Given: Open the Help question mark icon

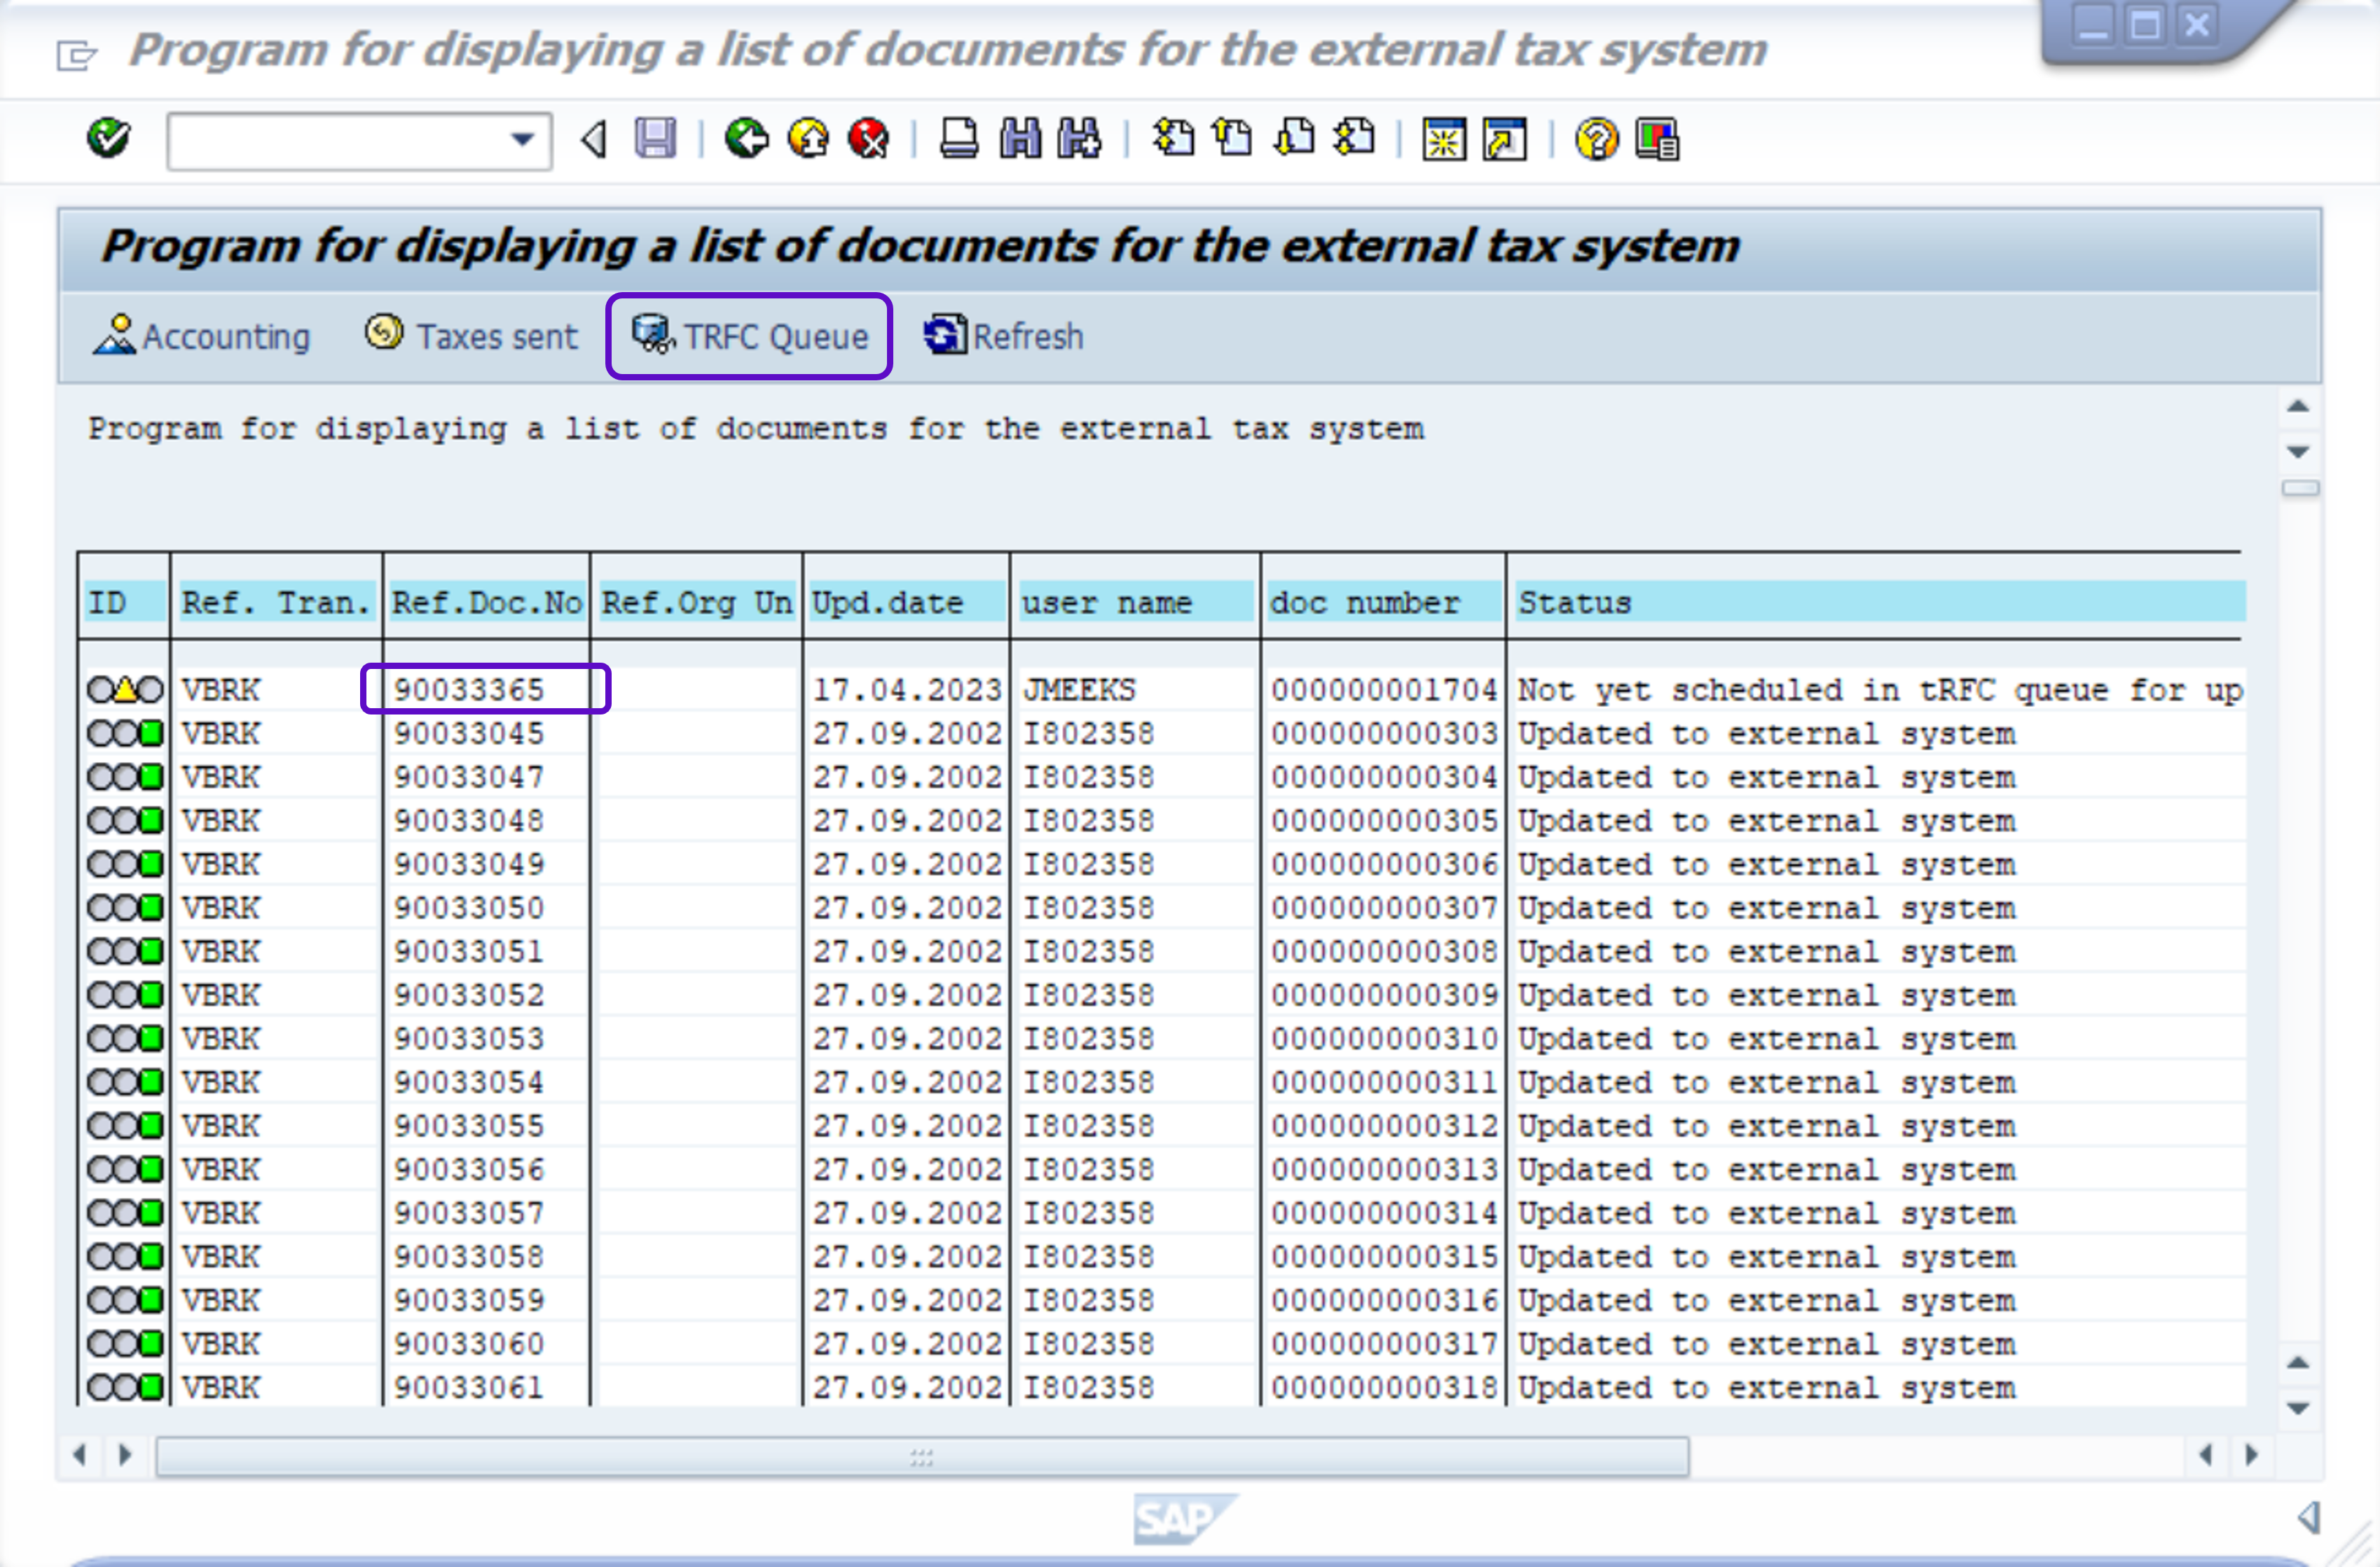Looking at the screenshot, I should coord(1596,138).
